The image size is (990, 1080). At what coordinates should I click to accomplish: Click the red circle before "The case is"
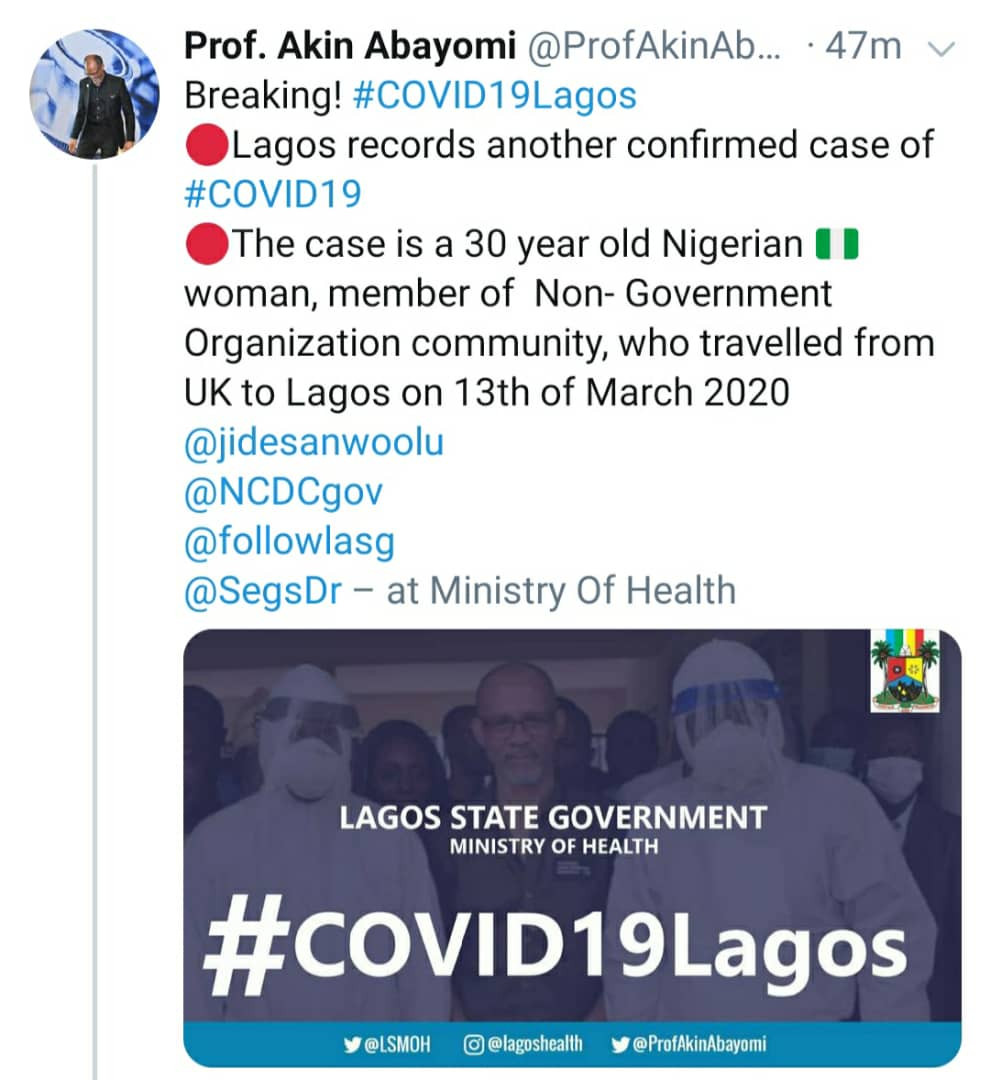205,244
